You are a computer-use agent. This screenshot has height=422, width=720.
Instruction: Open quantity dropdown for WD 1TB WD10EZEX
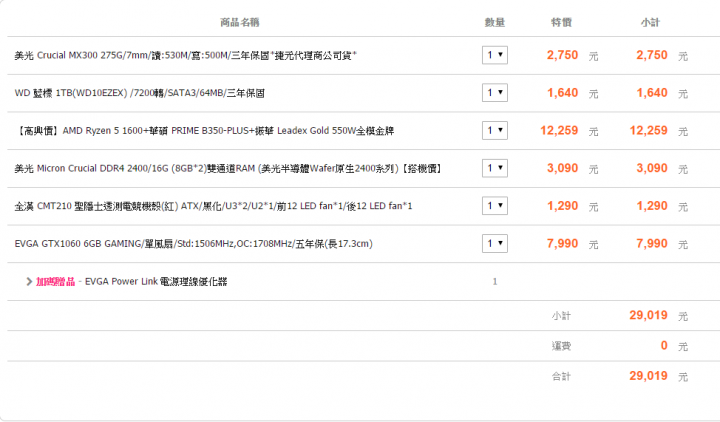point(495,93)
